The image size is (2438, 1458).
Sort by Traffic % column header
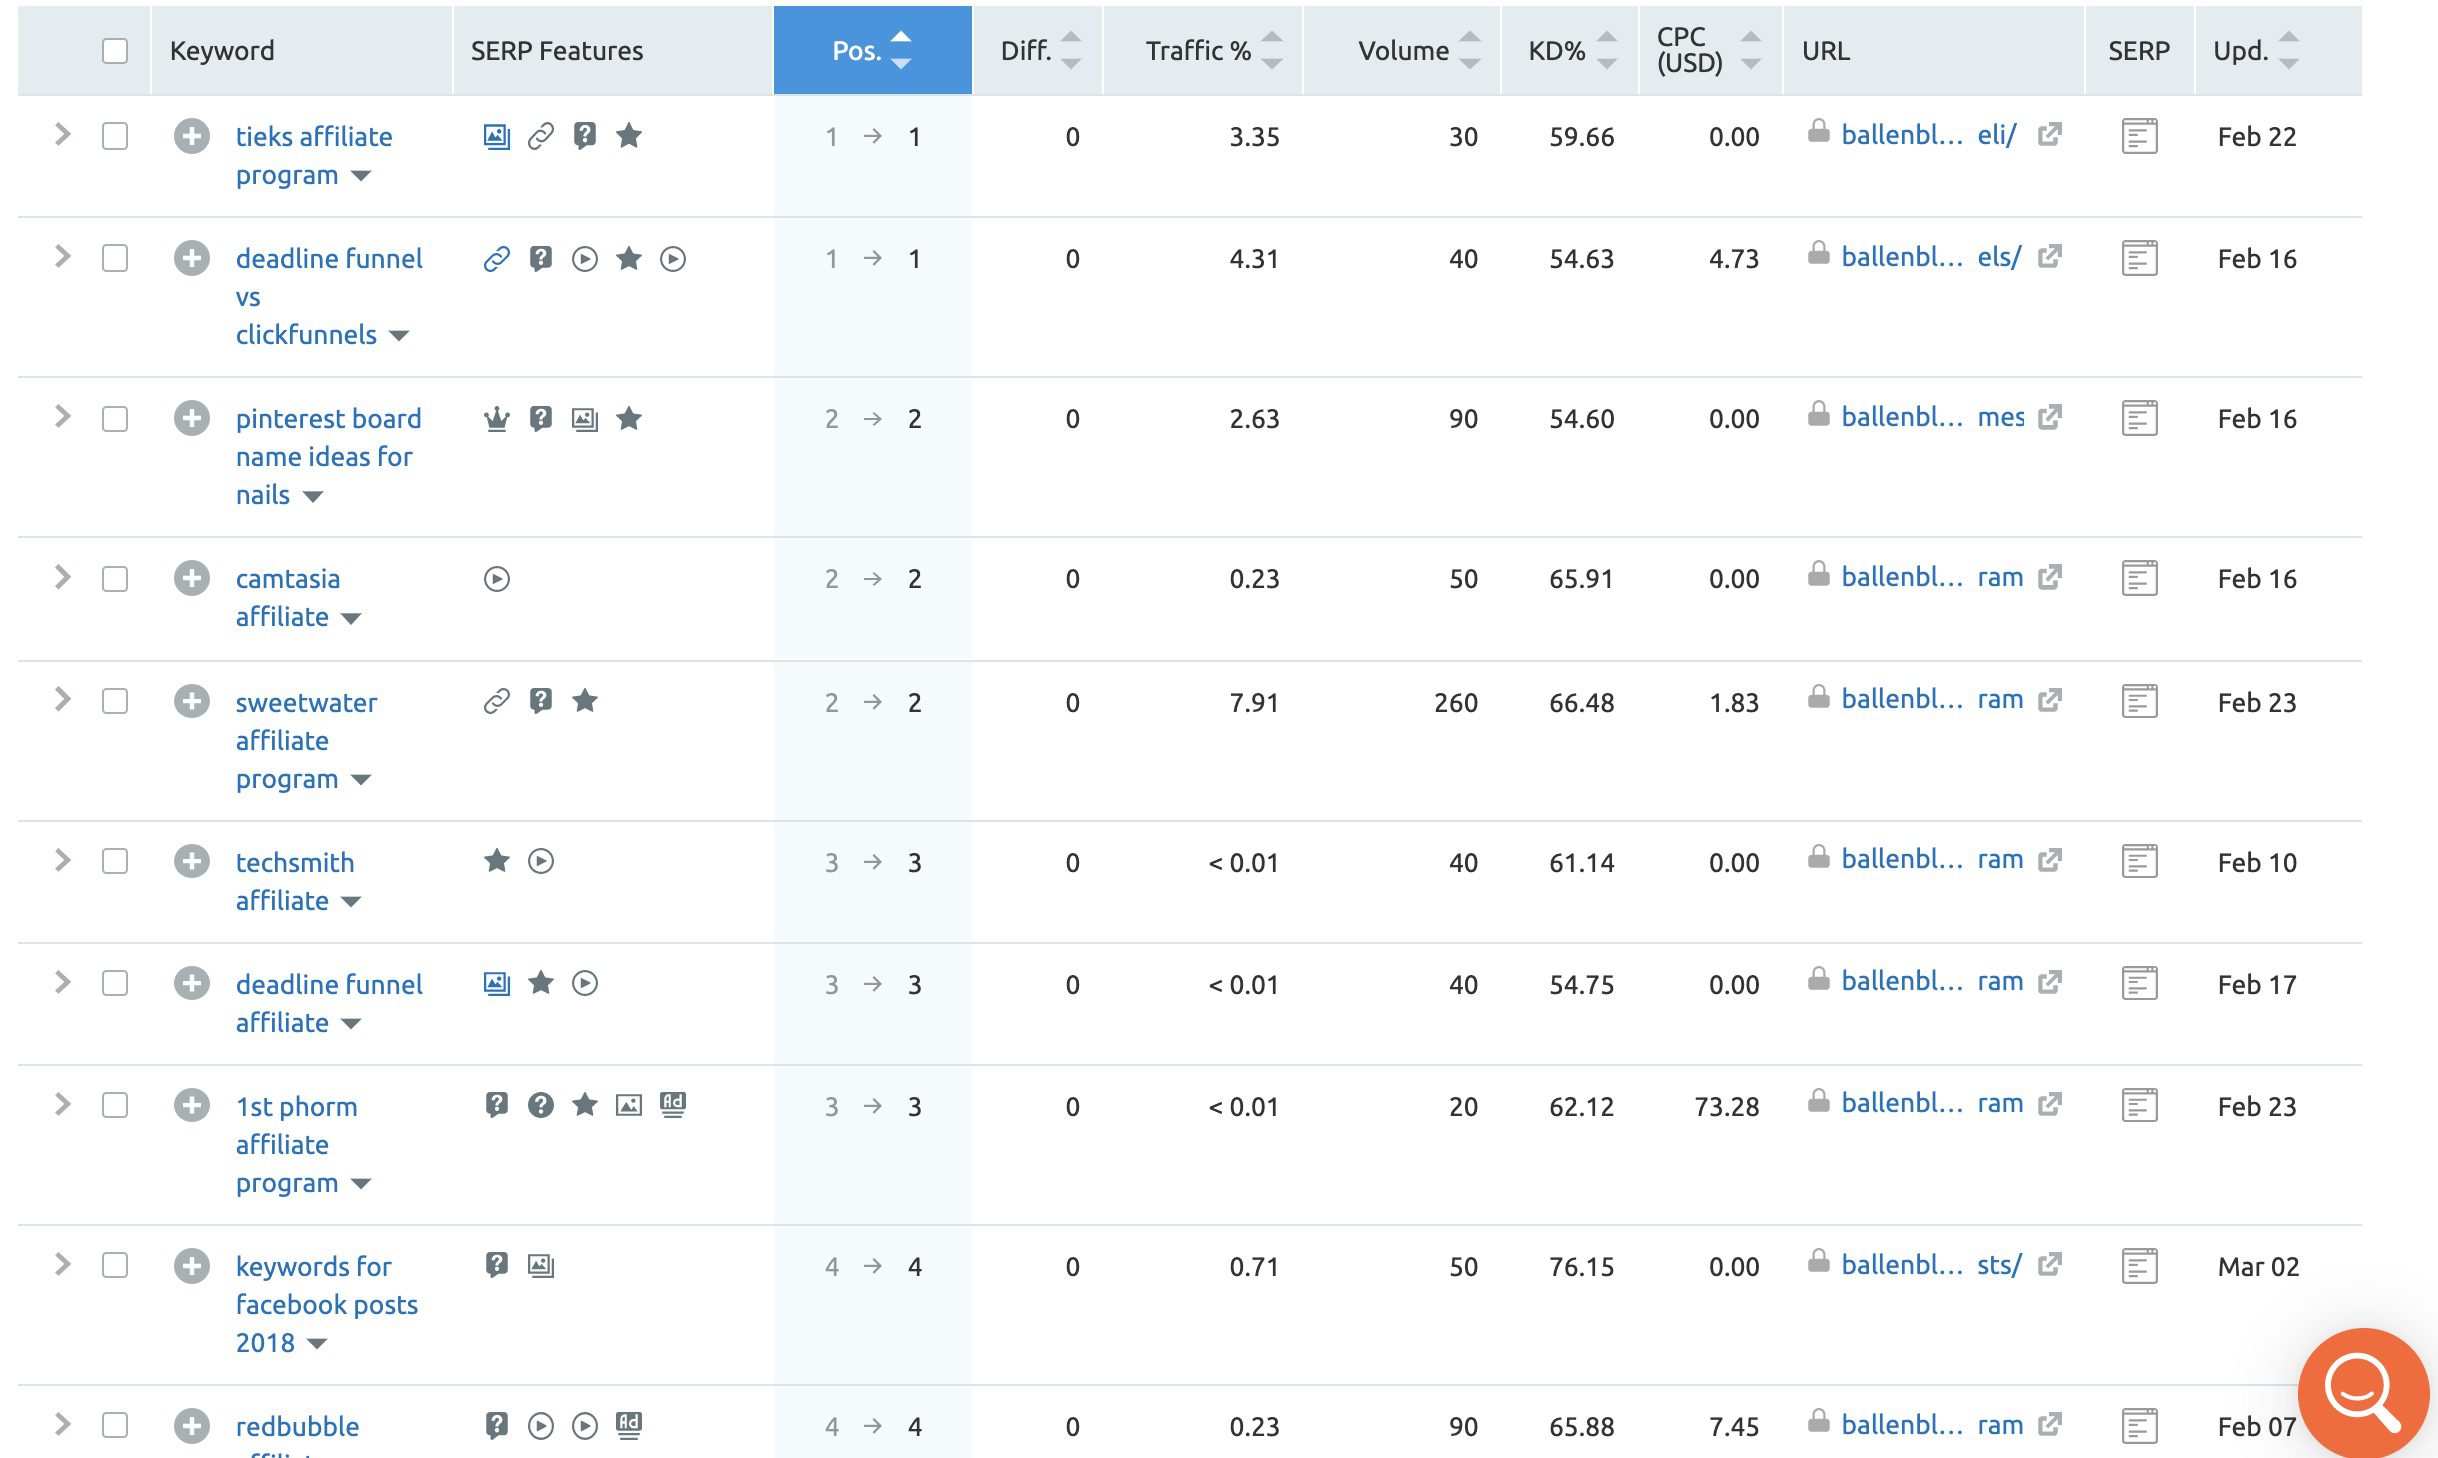click(1204, 50)
